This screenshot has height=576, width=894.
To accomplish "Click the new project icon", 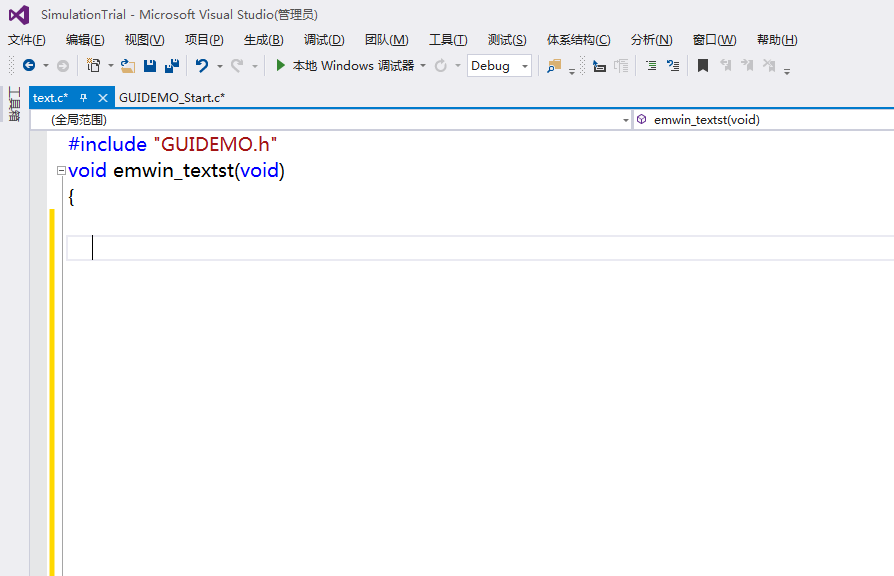I will [x=93, y=66].
